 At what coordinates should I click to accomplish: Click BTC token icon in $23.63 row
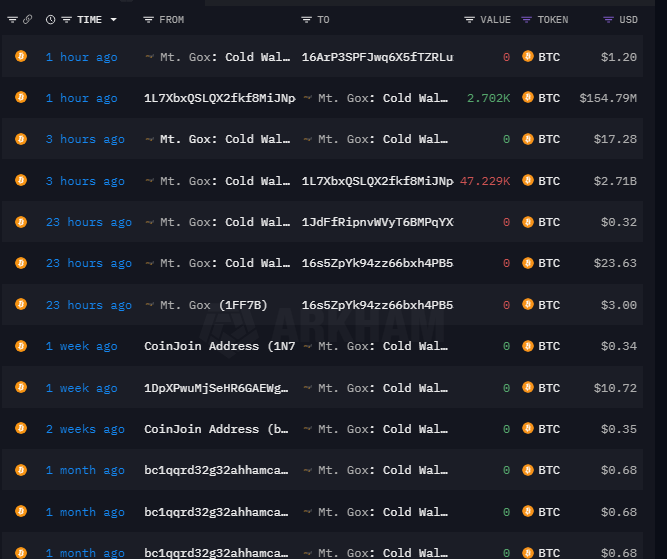coord(528,263)
